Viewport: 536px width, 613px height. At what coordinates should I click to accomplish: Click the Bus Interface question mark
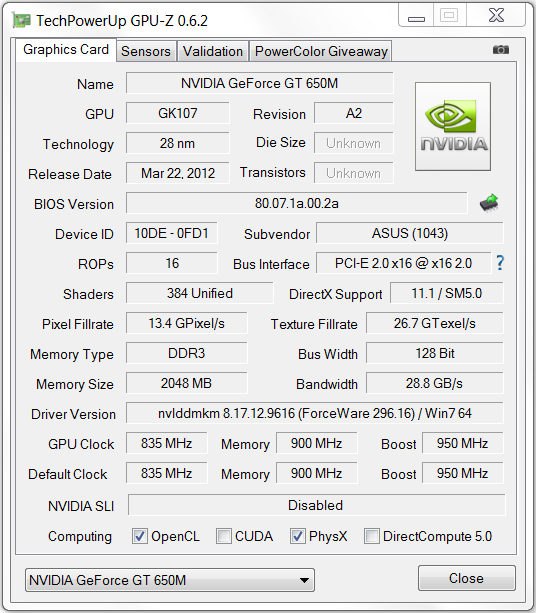500,263
